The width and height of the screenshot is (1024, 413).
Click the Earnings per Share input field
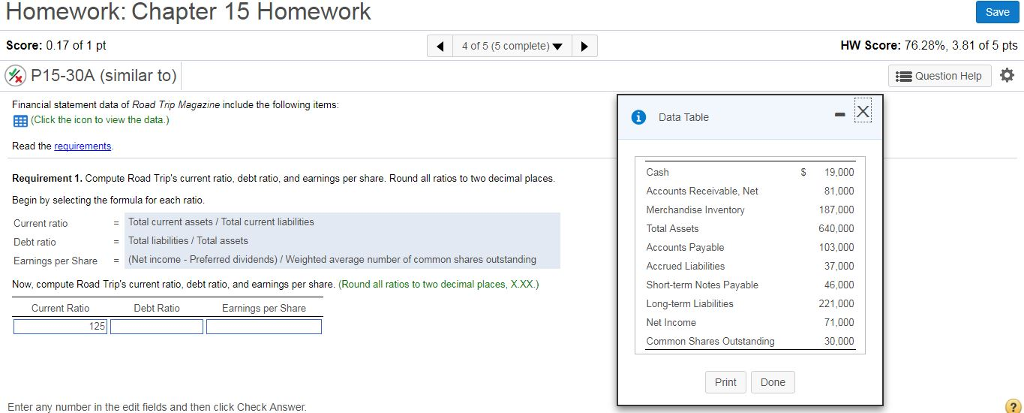coord(264,326)
